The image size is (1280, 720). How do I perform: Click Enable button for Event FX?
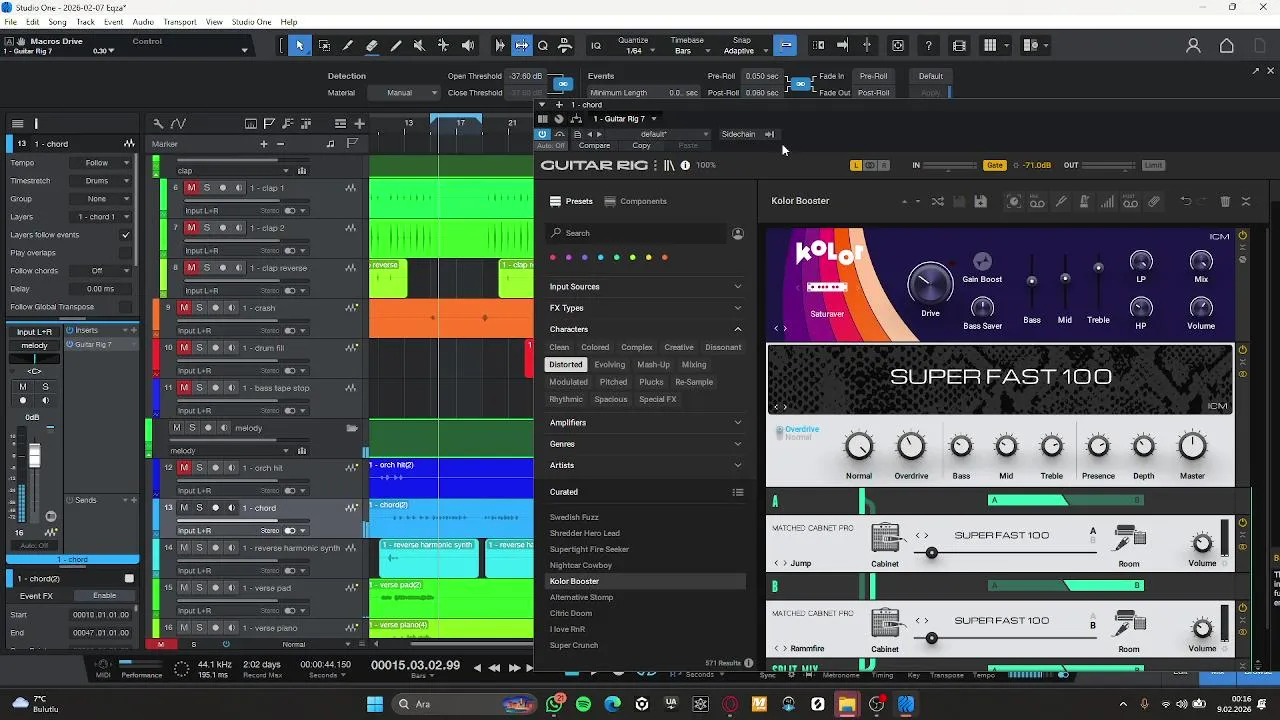pos(104,596)
